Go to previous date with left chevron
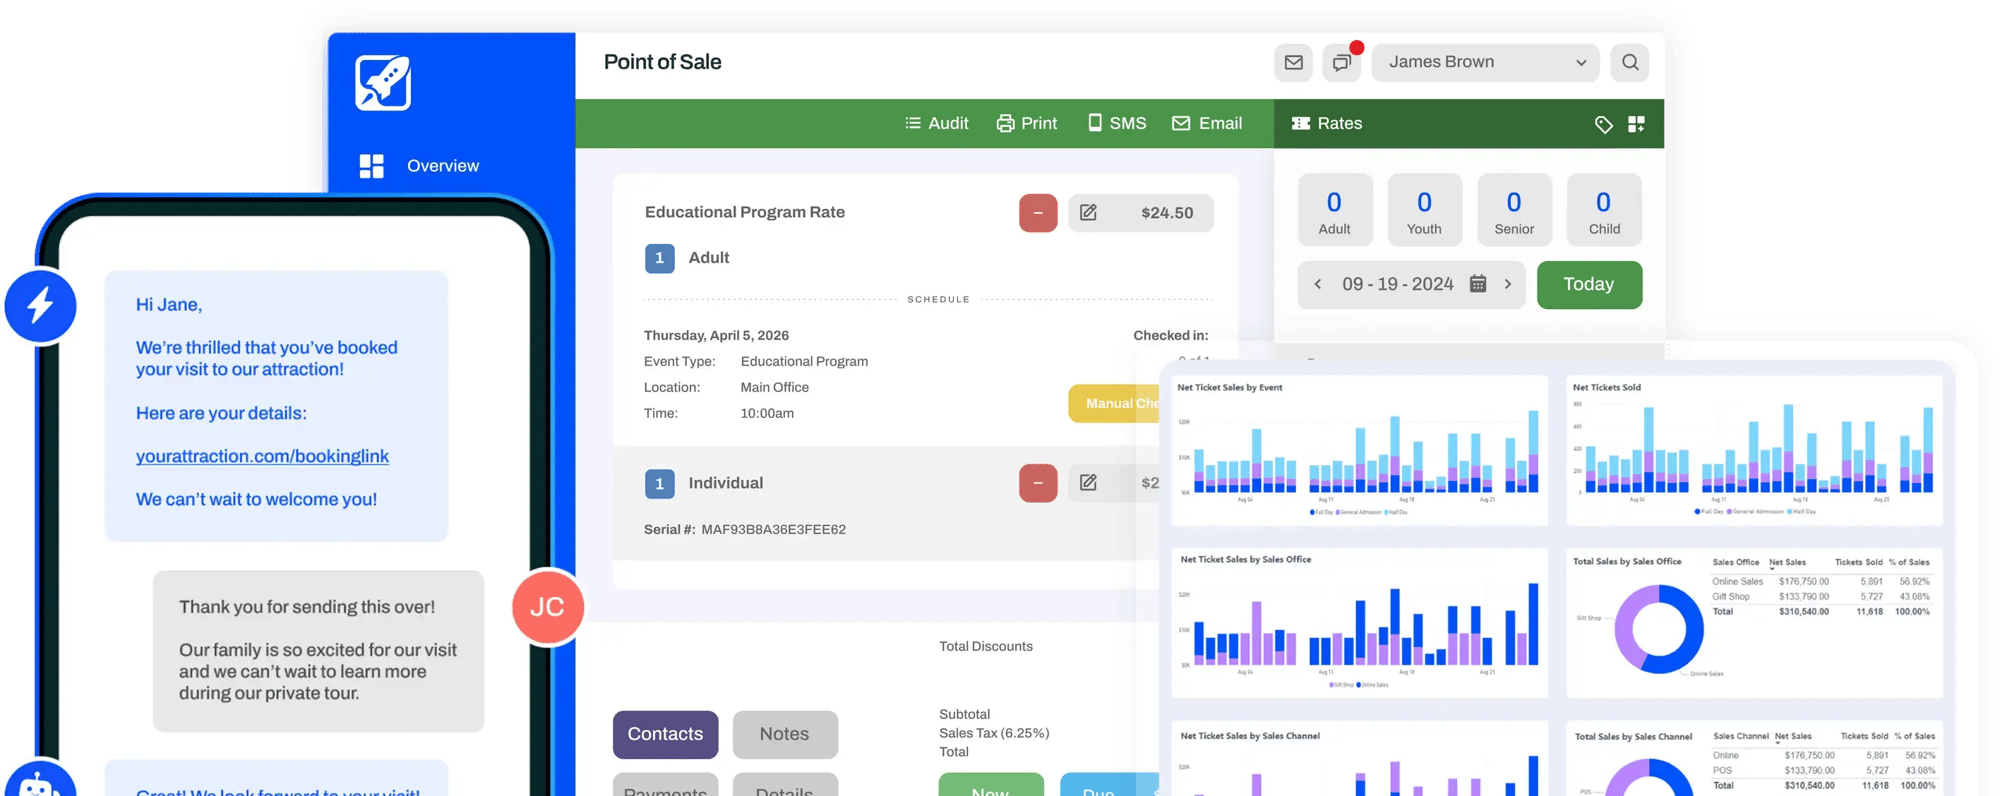This screenshot has height=796, width=2000. pos(1318,284)
